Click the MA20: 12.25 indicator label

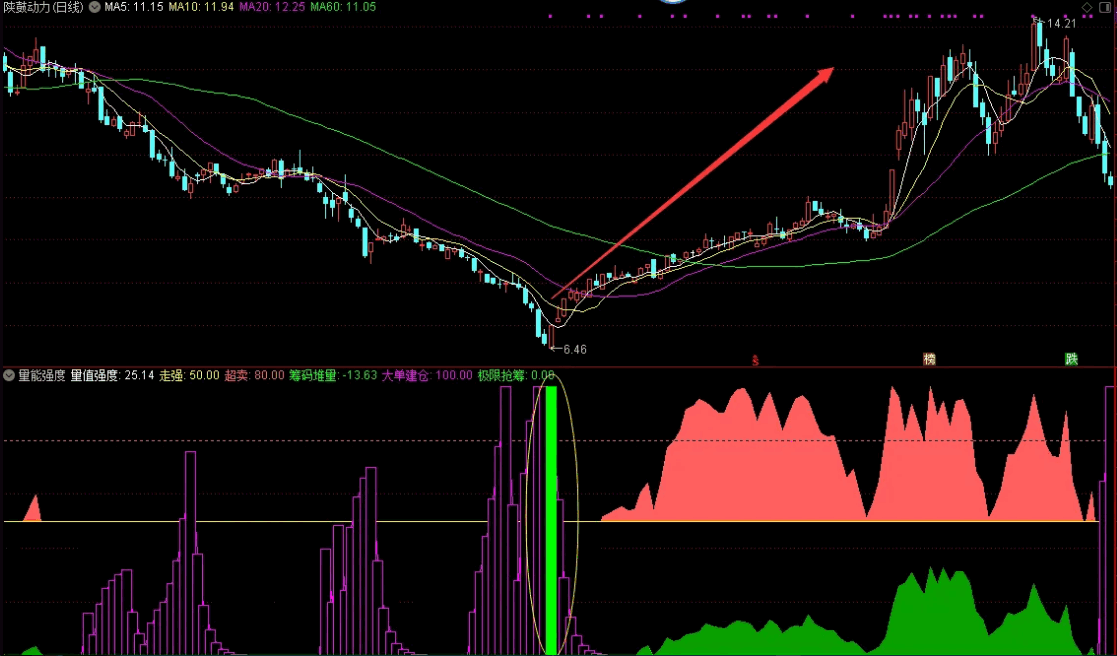272,7
